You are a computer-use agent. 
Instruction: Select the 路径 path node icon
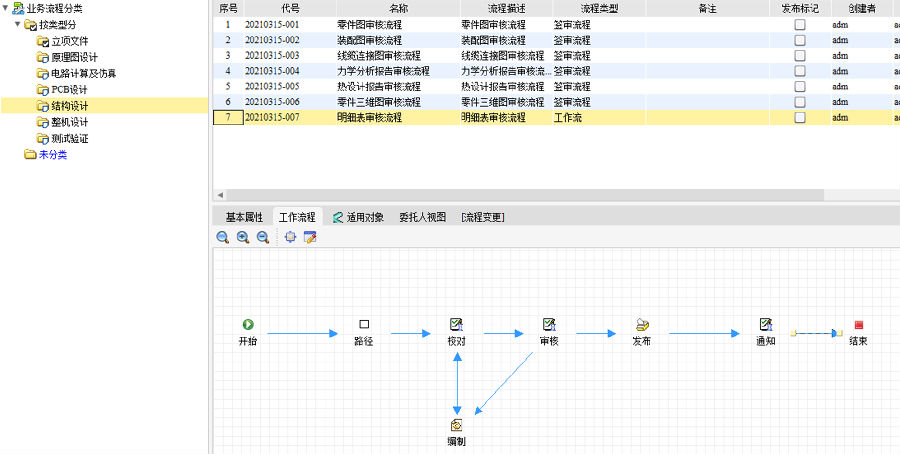click(364, 325)
